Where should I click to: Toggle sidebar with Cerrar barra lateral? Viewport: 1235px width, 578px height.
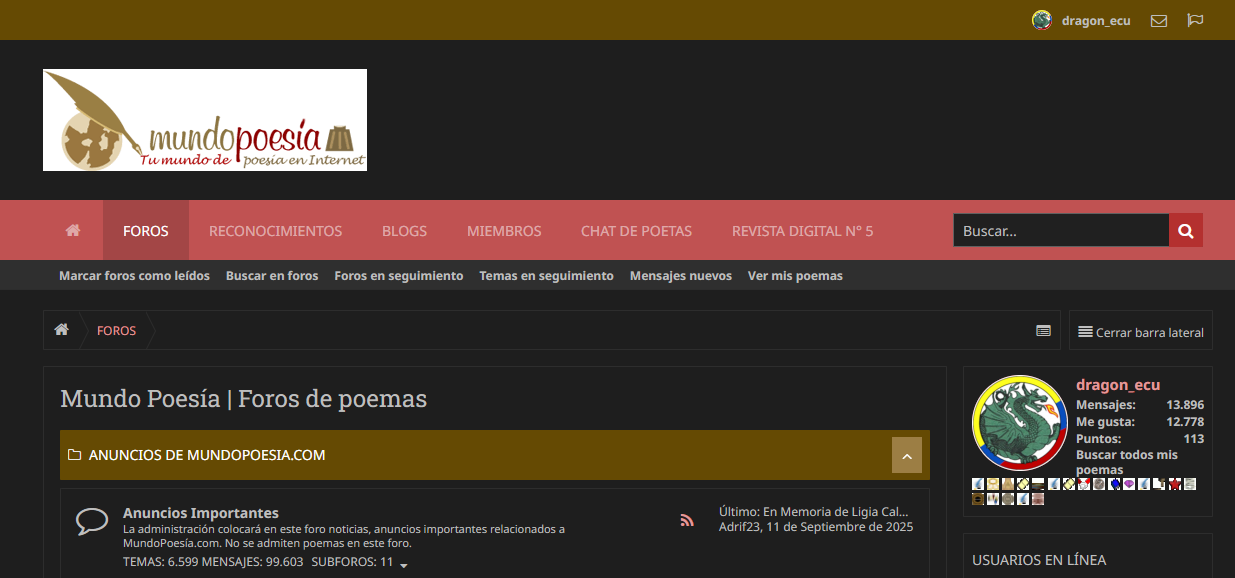[1141, 332]
